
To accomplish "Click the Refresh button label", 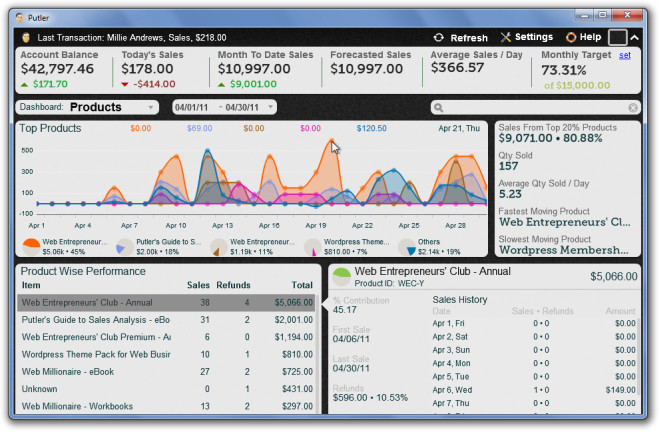I will click(469, 38).
